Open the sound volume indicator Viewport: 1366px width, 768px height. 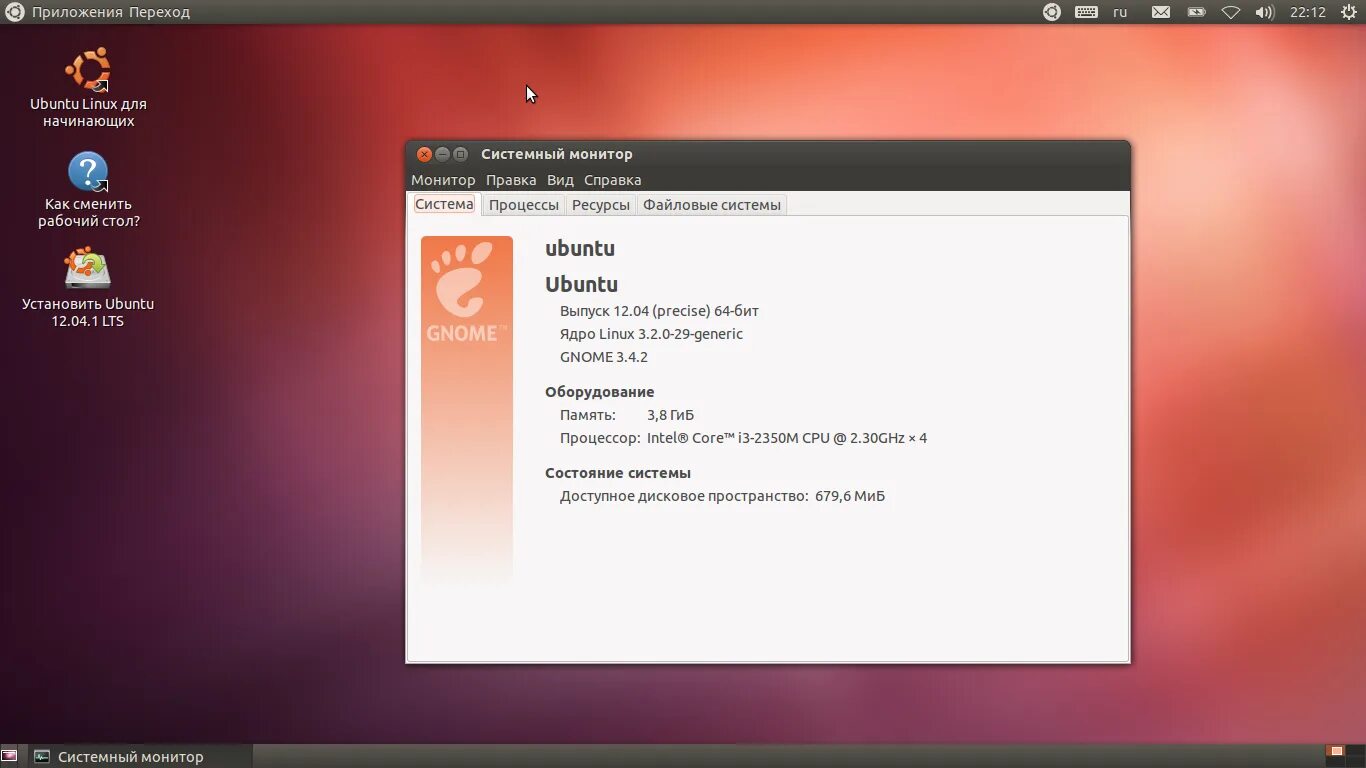click(1265, 12)
